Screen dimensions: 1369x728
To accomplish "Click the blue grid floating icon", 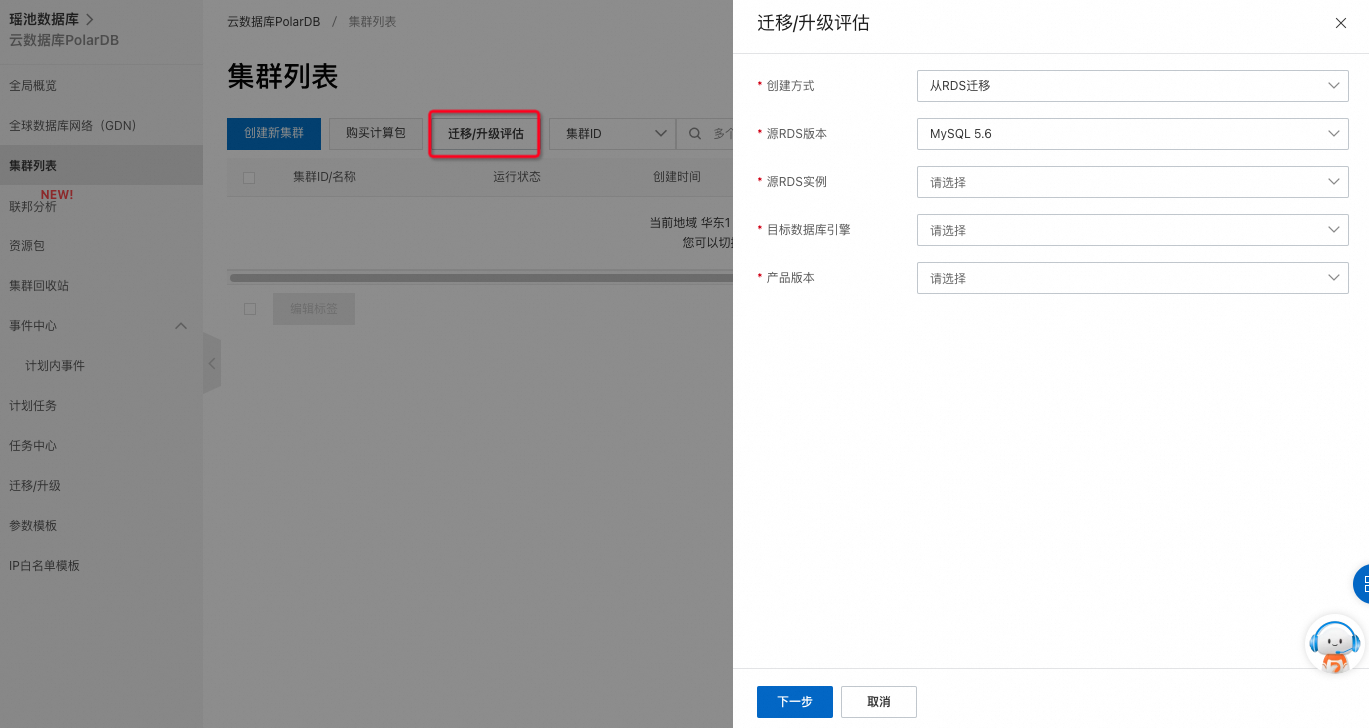I will pos(1361,584).
